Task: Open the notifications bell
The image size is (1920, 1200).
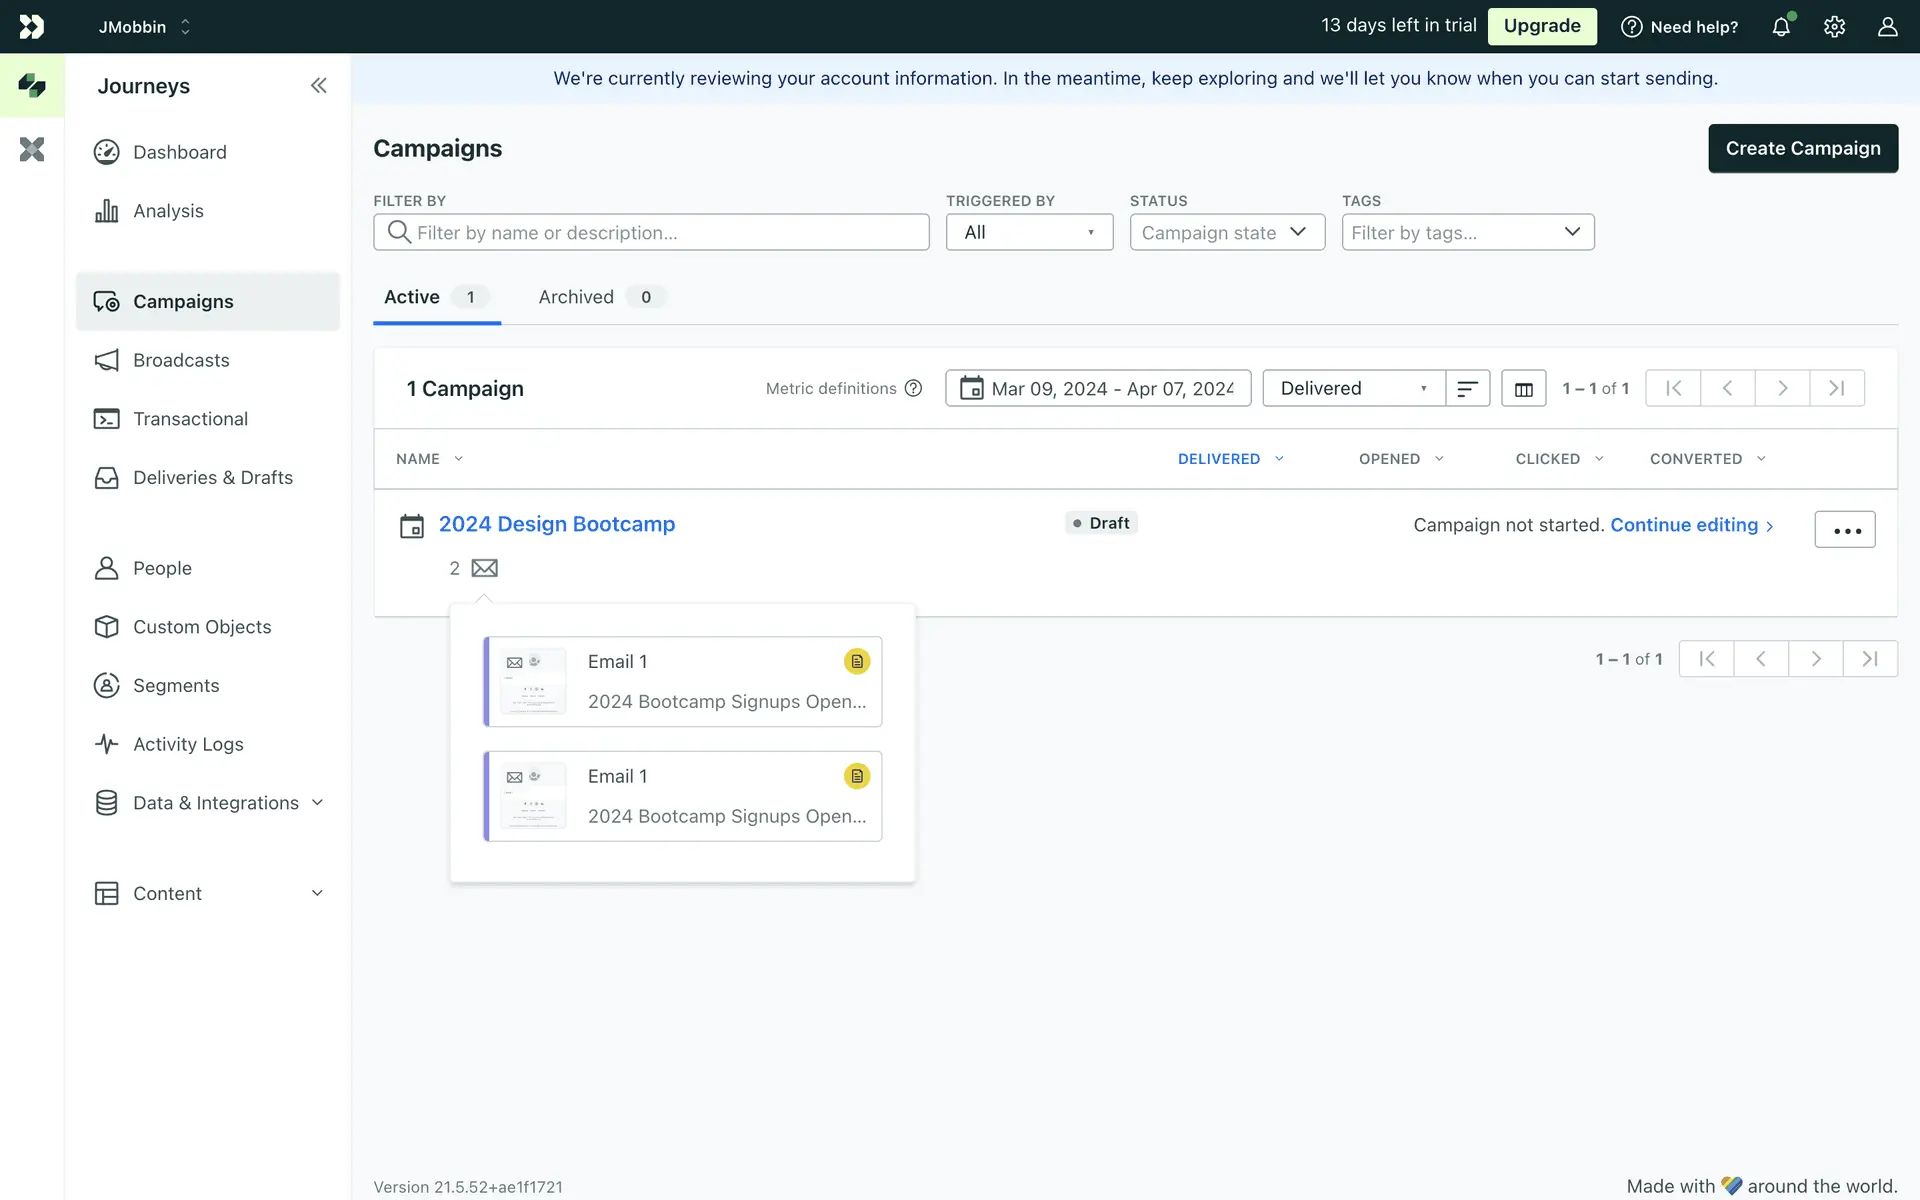Action: pyautogui.click(x=1781, y=27)
